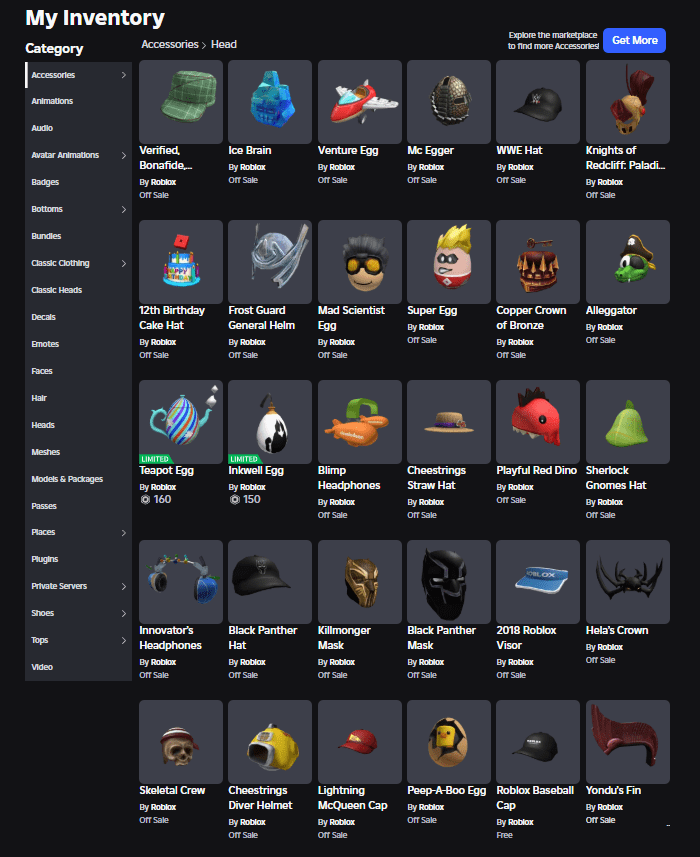Open the limited Inkwell Egg thumbnail
Screen dimensions: 700x857
[270, 422]
